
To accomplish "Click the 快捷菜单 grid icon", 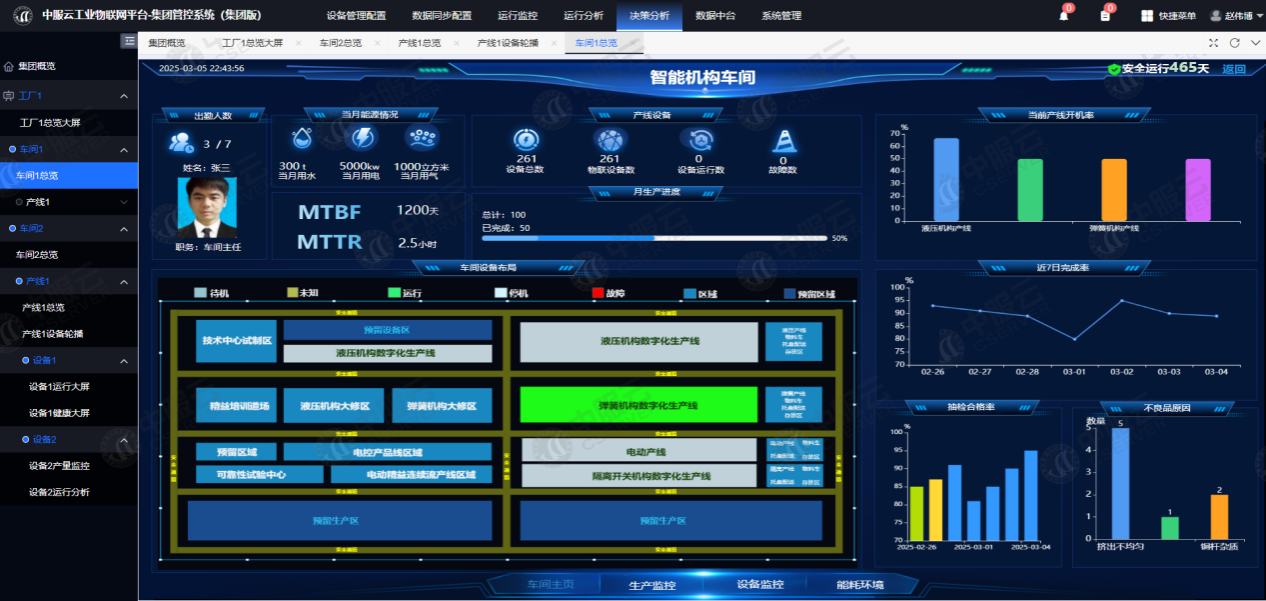I will click(x=1147, y=16).
